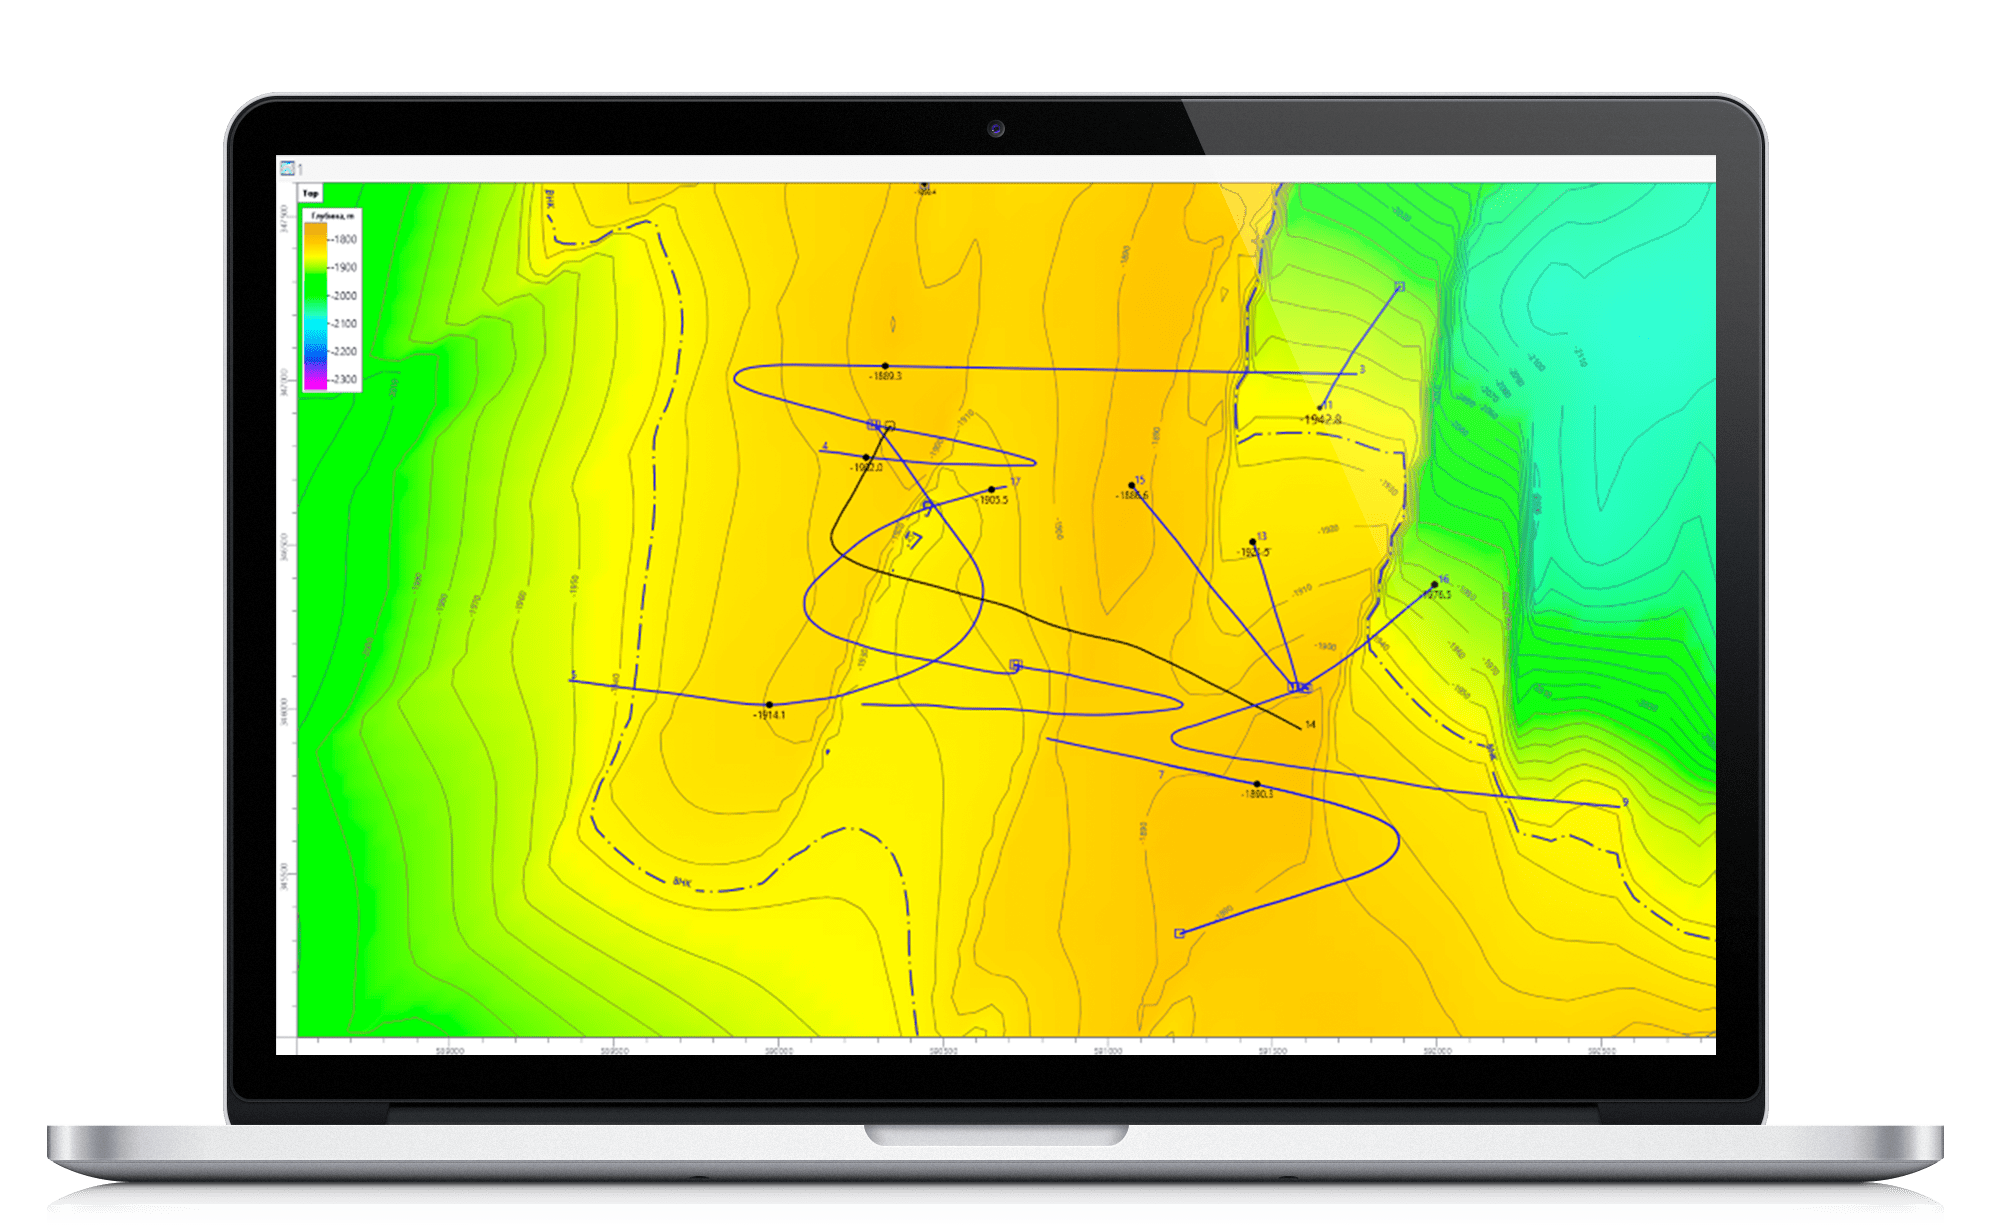Click the x-axis tick label 592000
1995x1230 pixels.
[x=1437, y=1051]
